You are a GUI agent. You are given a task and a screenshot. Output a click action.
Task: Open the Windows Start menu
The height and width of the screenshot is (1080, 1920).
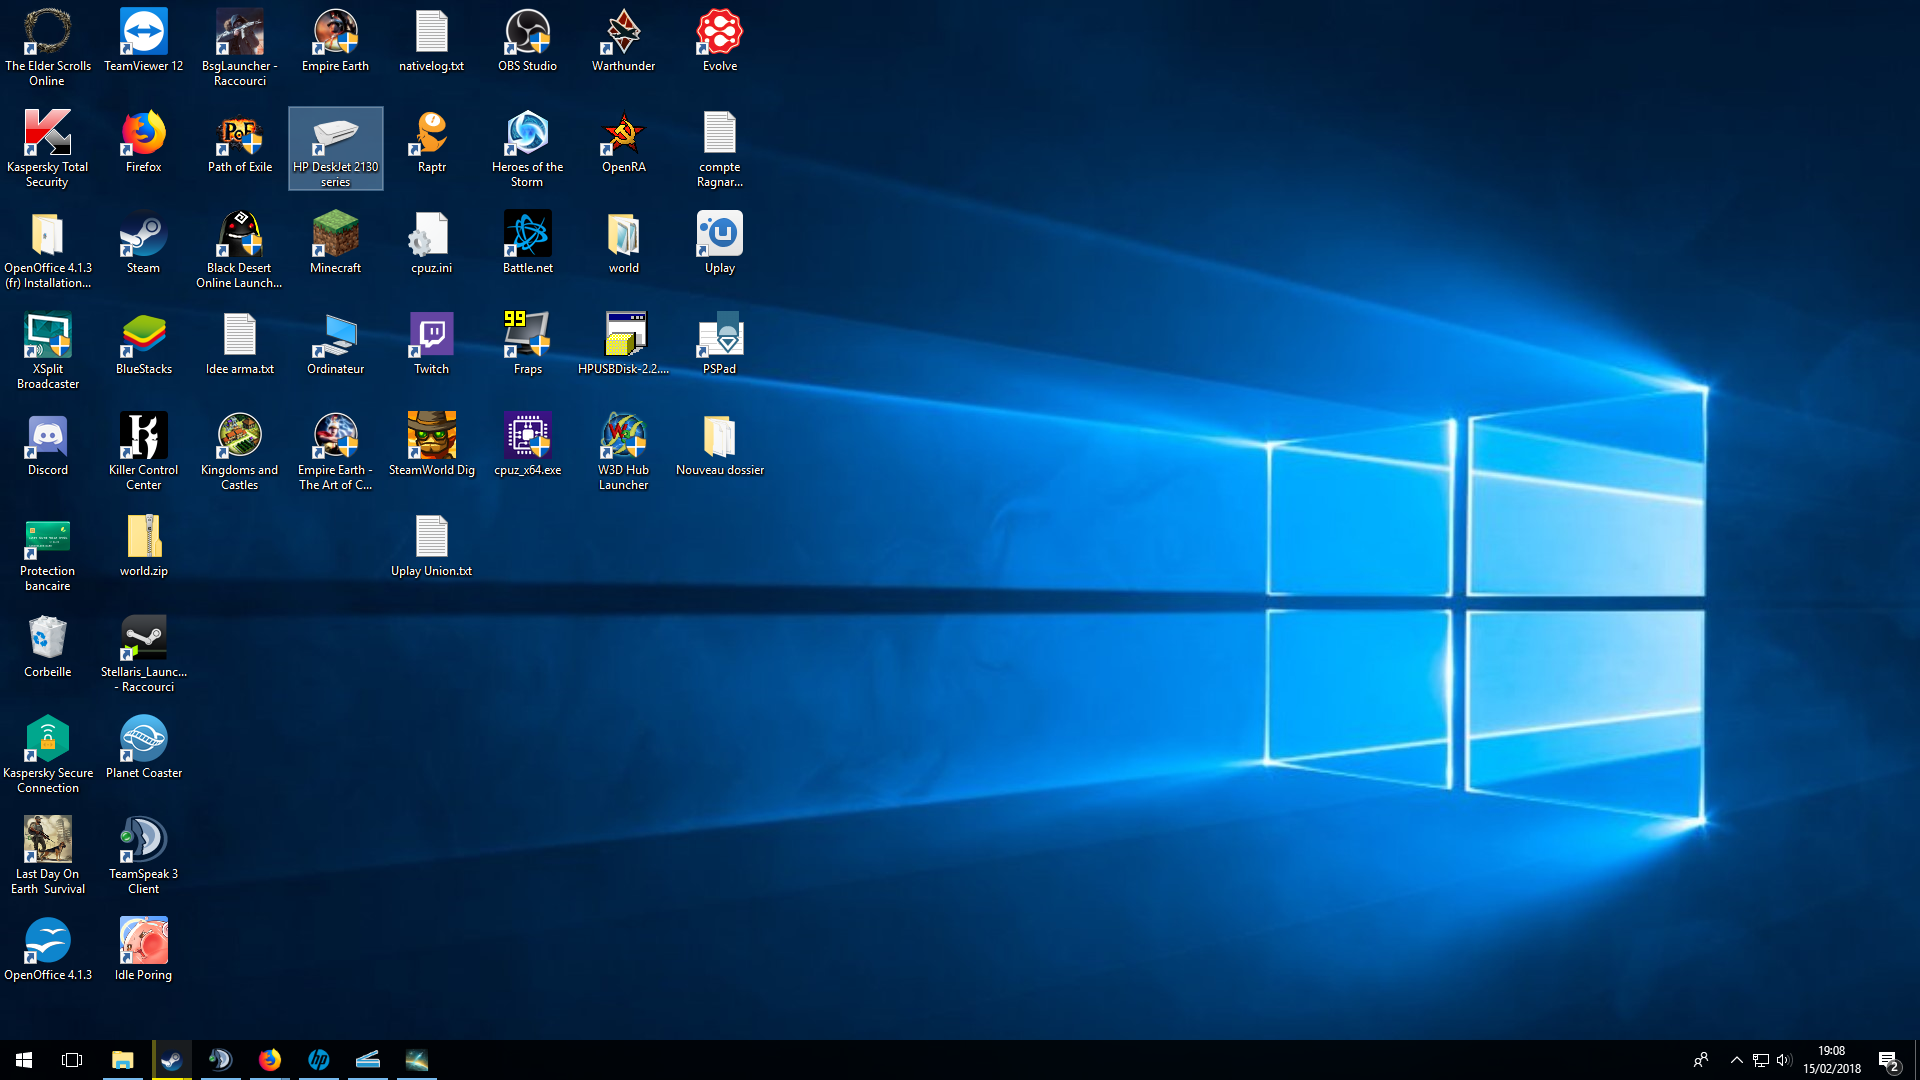(24, 1060)
